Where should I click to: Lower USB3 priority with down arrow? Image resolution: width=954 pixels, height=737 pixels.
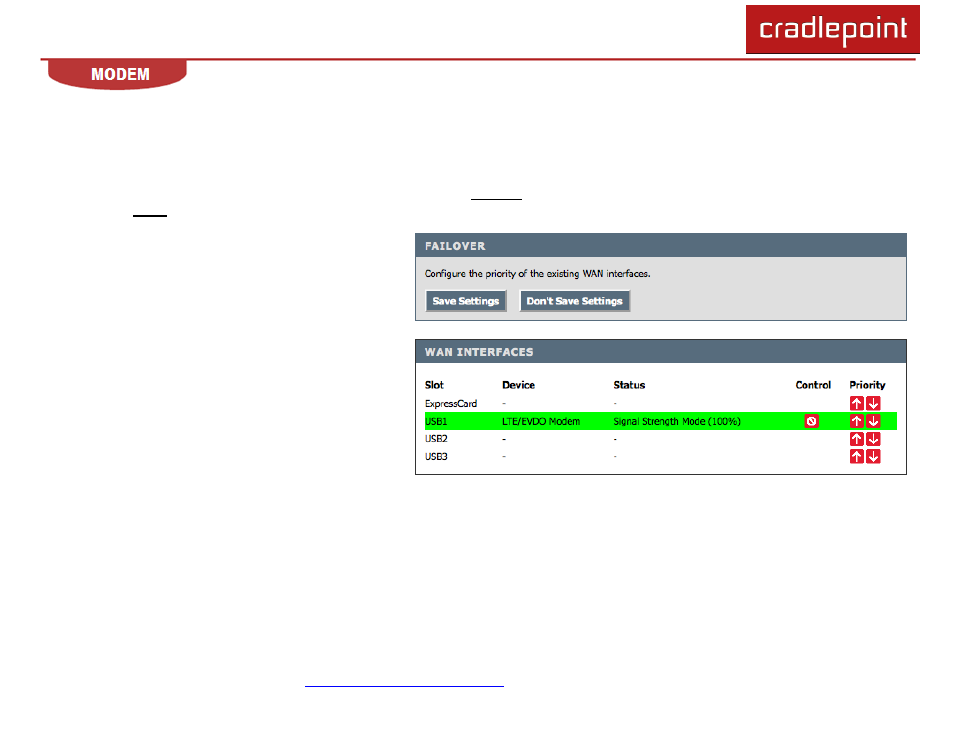pyautogui.click(x=873, y=456)
